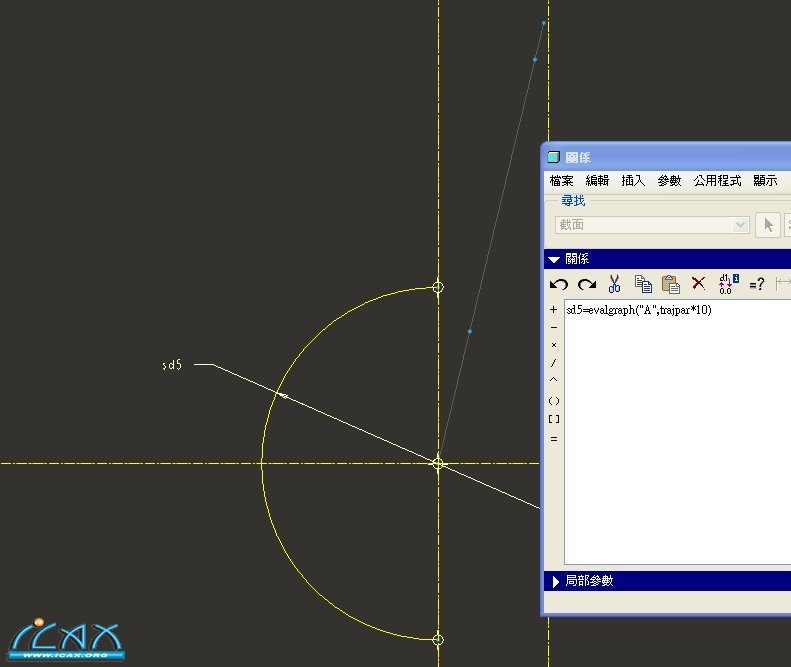Toggle dimension names and values display icon
This screenshot has width=791, height=667.
[728, 285]
